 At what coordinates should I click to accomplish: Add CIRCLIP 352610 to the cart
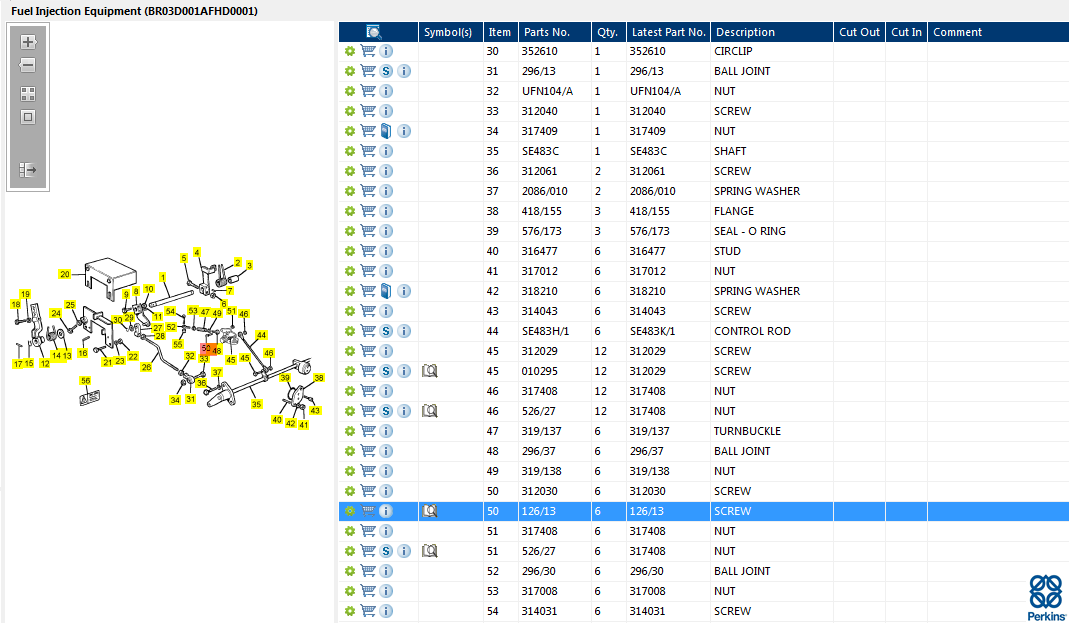point(367,51)
